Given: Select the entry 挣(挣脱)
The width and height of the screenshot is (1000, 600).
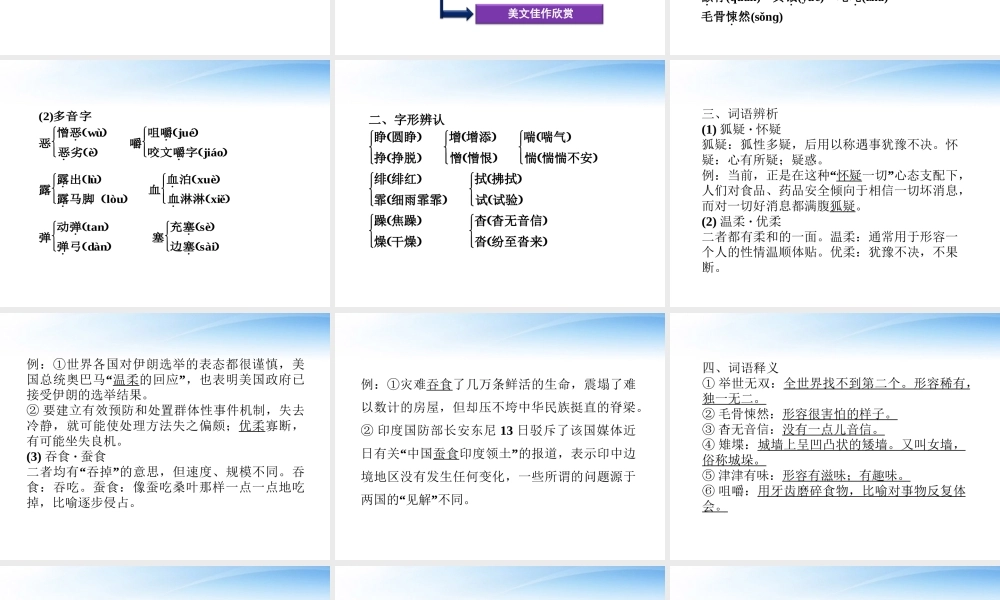Looking at the screenshot, I should tap(398, 157).
